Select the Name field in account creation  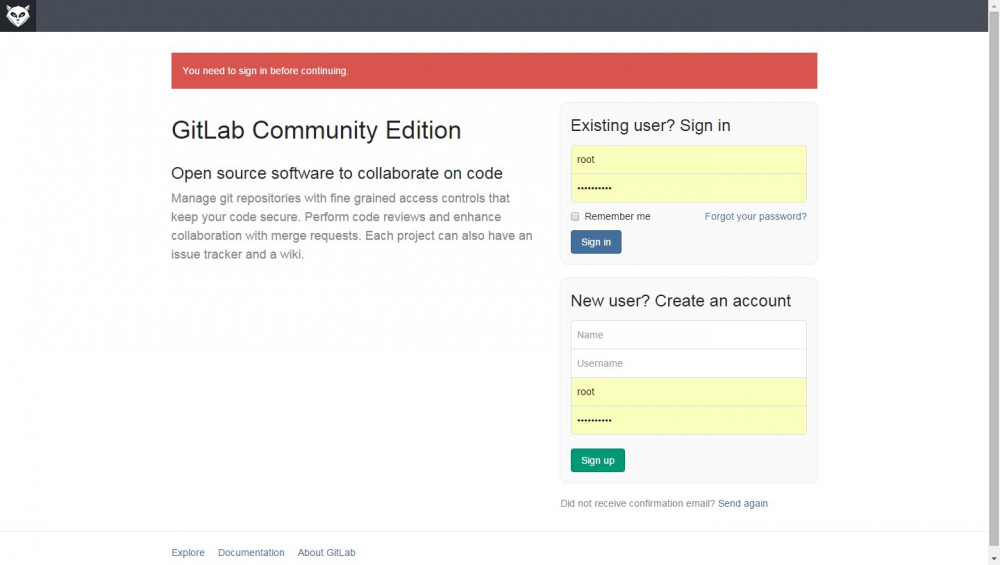coord(688,335)
